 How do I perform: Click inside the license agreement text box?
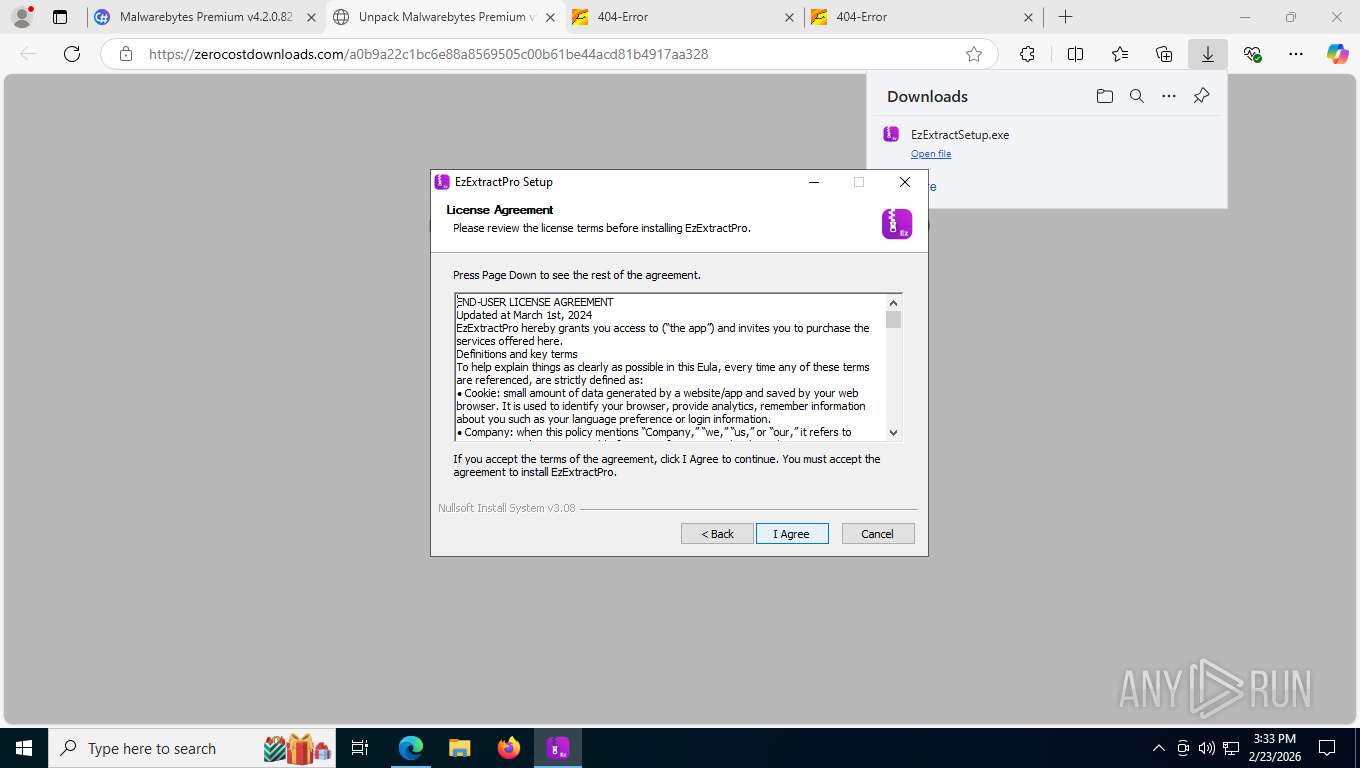670,367
